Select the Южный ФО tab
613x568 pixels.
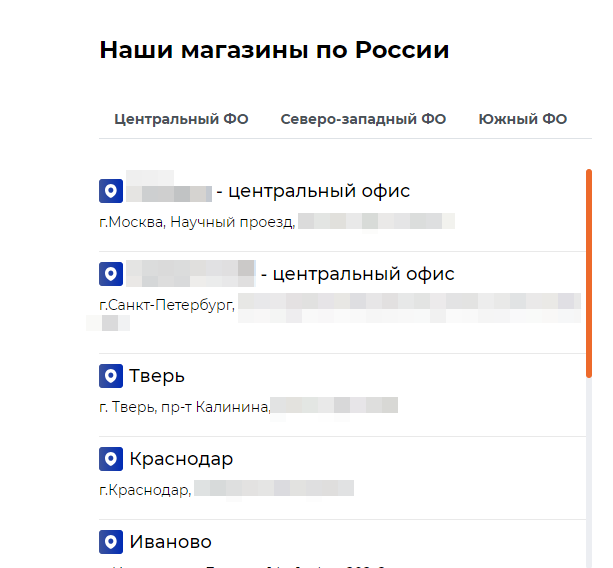522,119
